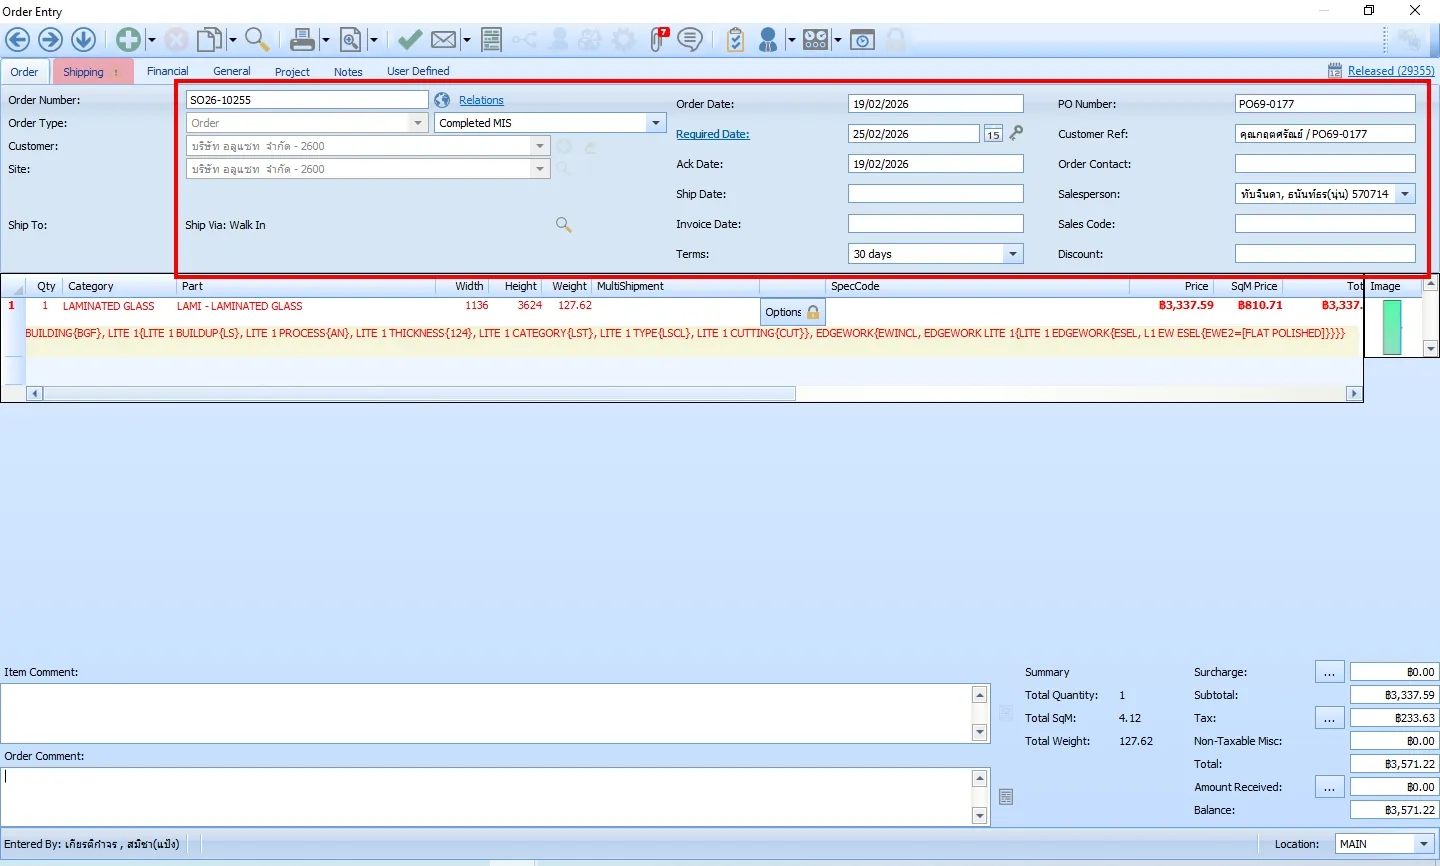The image size is (1440, 866).
Task: Expand the copy icon dropdown arrow
Action: [233, 41]
